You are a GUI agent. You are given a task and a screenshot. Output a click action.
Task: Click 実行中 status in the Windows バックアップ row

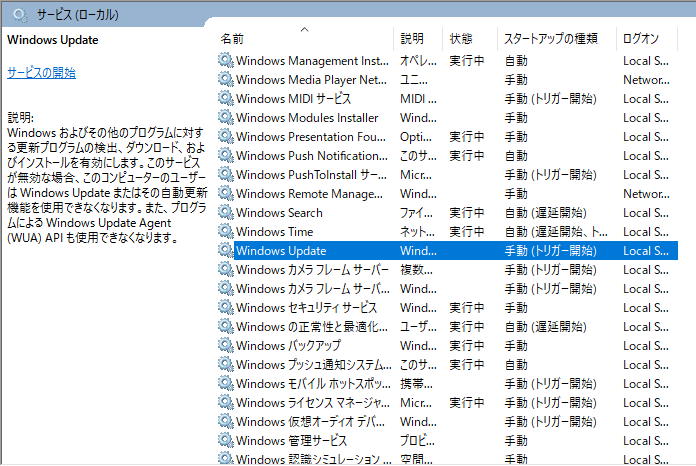pyautogui.click(x=467, y=346)
